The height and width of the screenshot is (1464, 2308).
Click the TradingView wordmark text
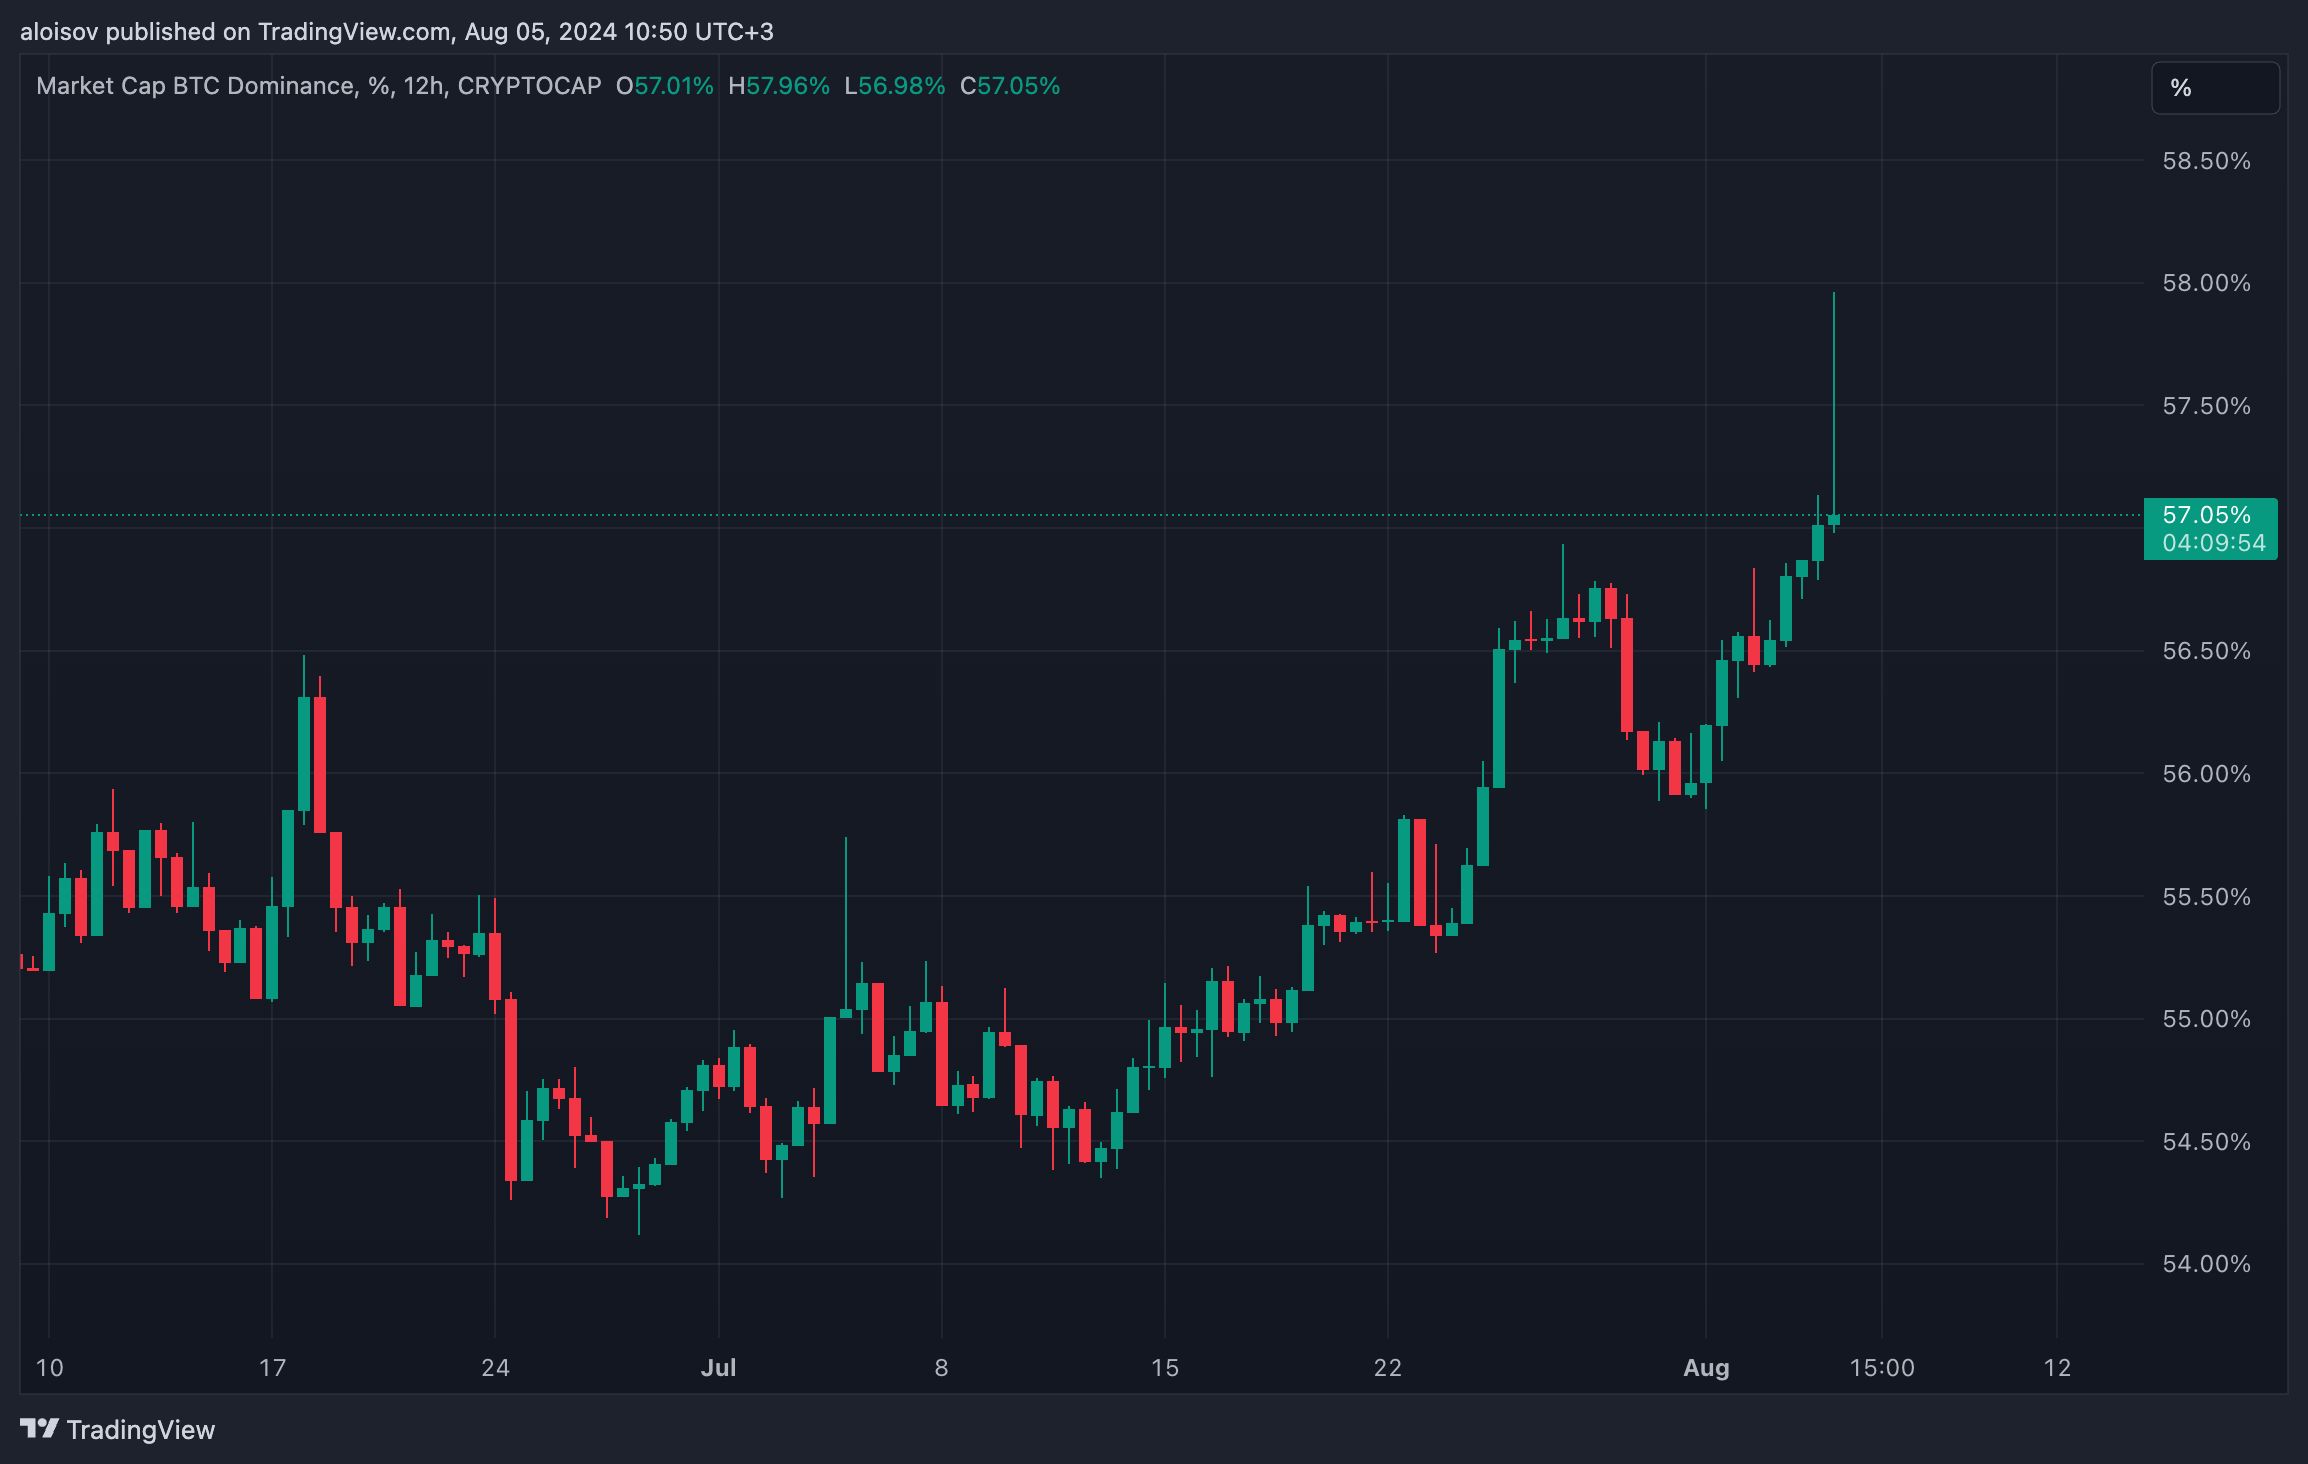pos(141,1430)
